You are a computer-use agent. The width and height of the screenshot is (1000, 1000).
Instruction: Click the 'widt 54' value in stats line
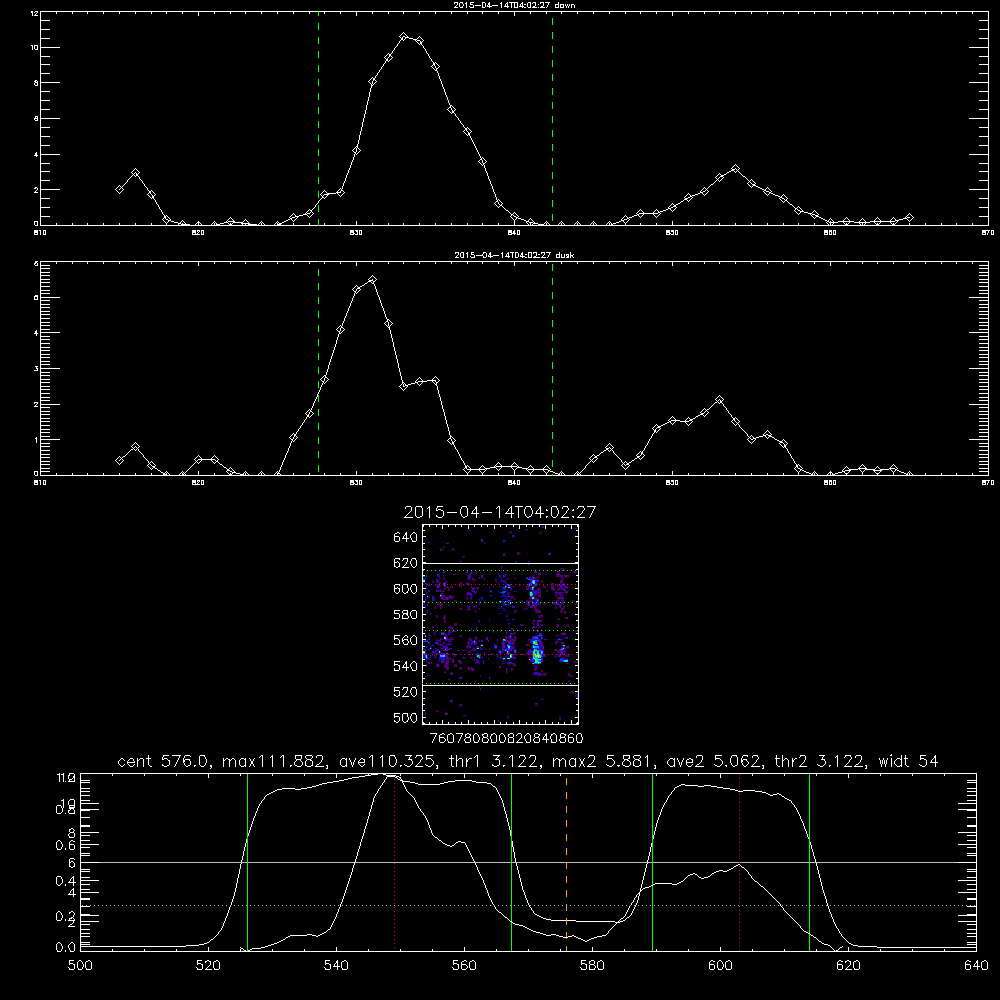coord(908,761)
